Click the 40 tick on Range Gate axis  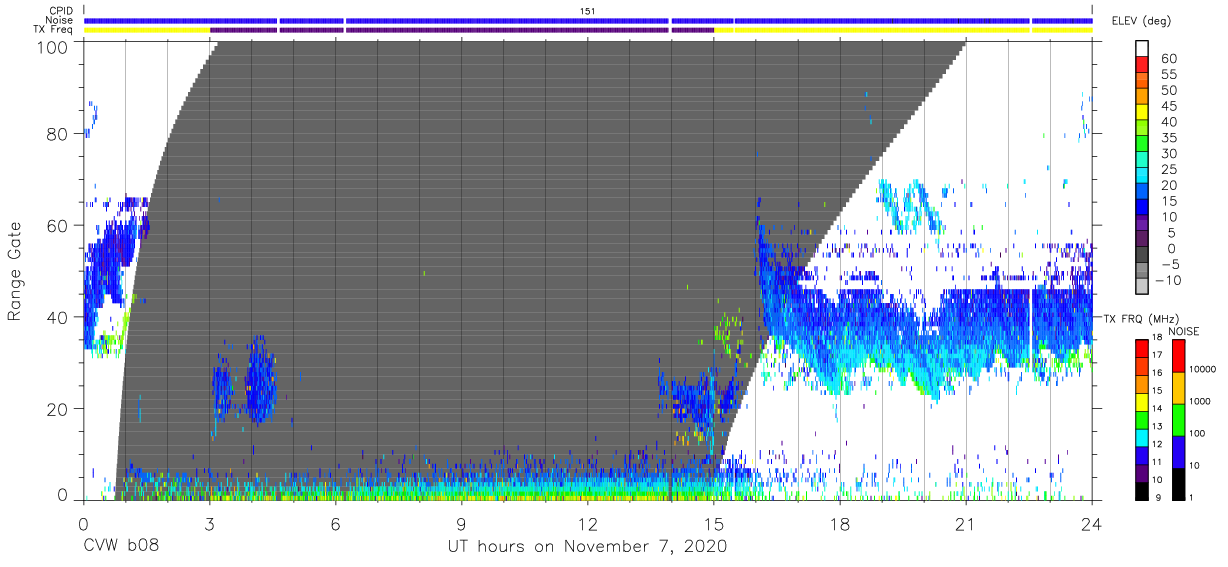click(58, 318)
